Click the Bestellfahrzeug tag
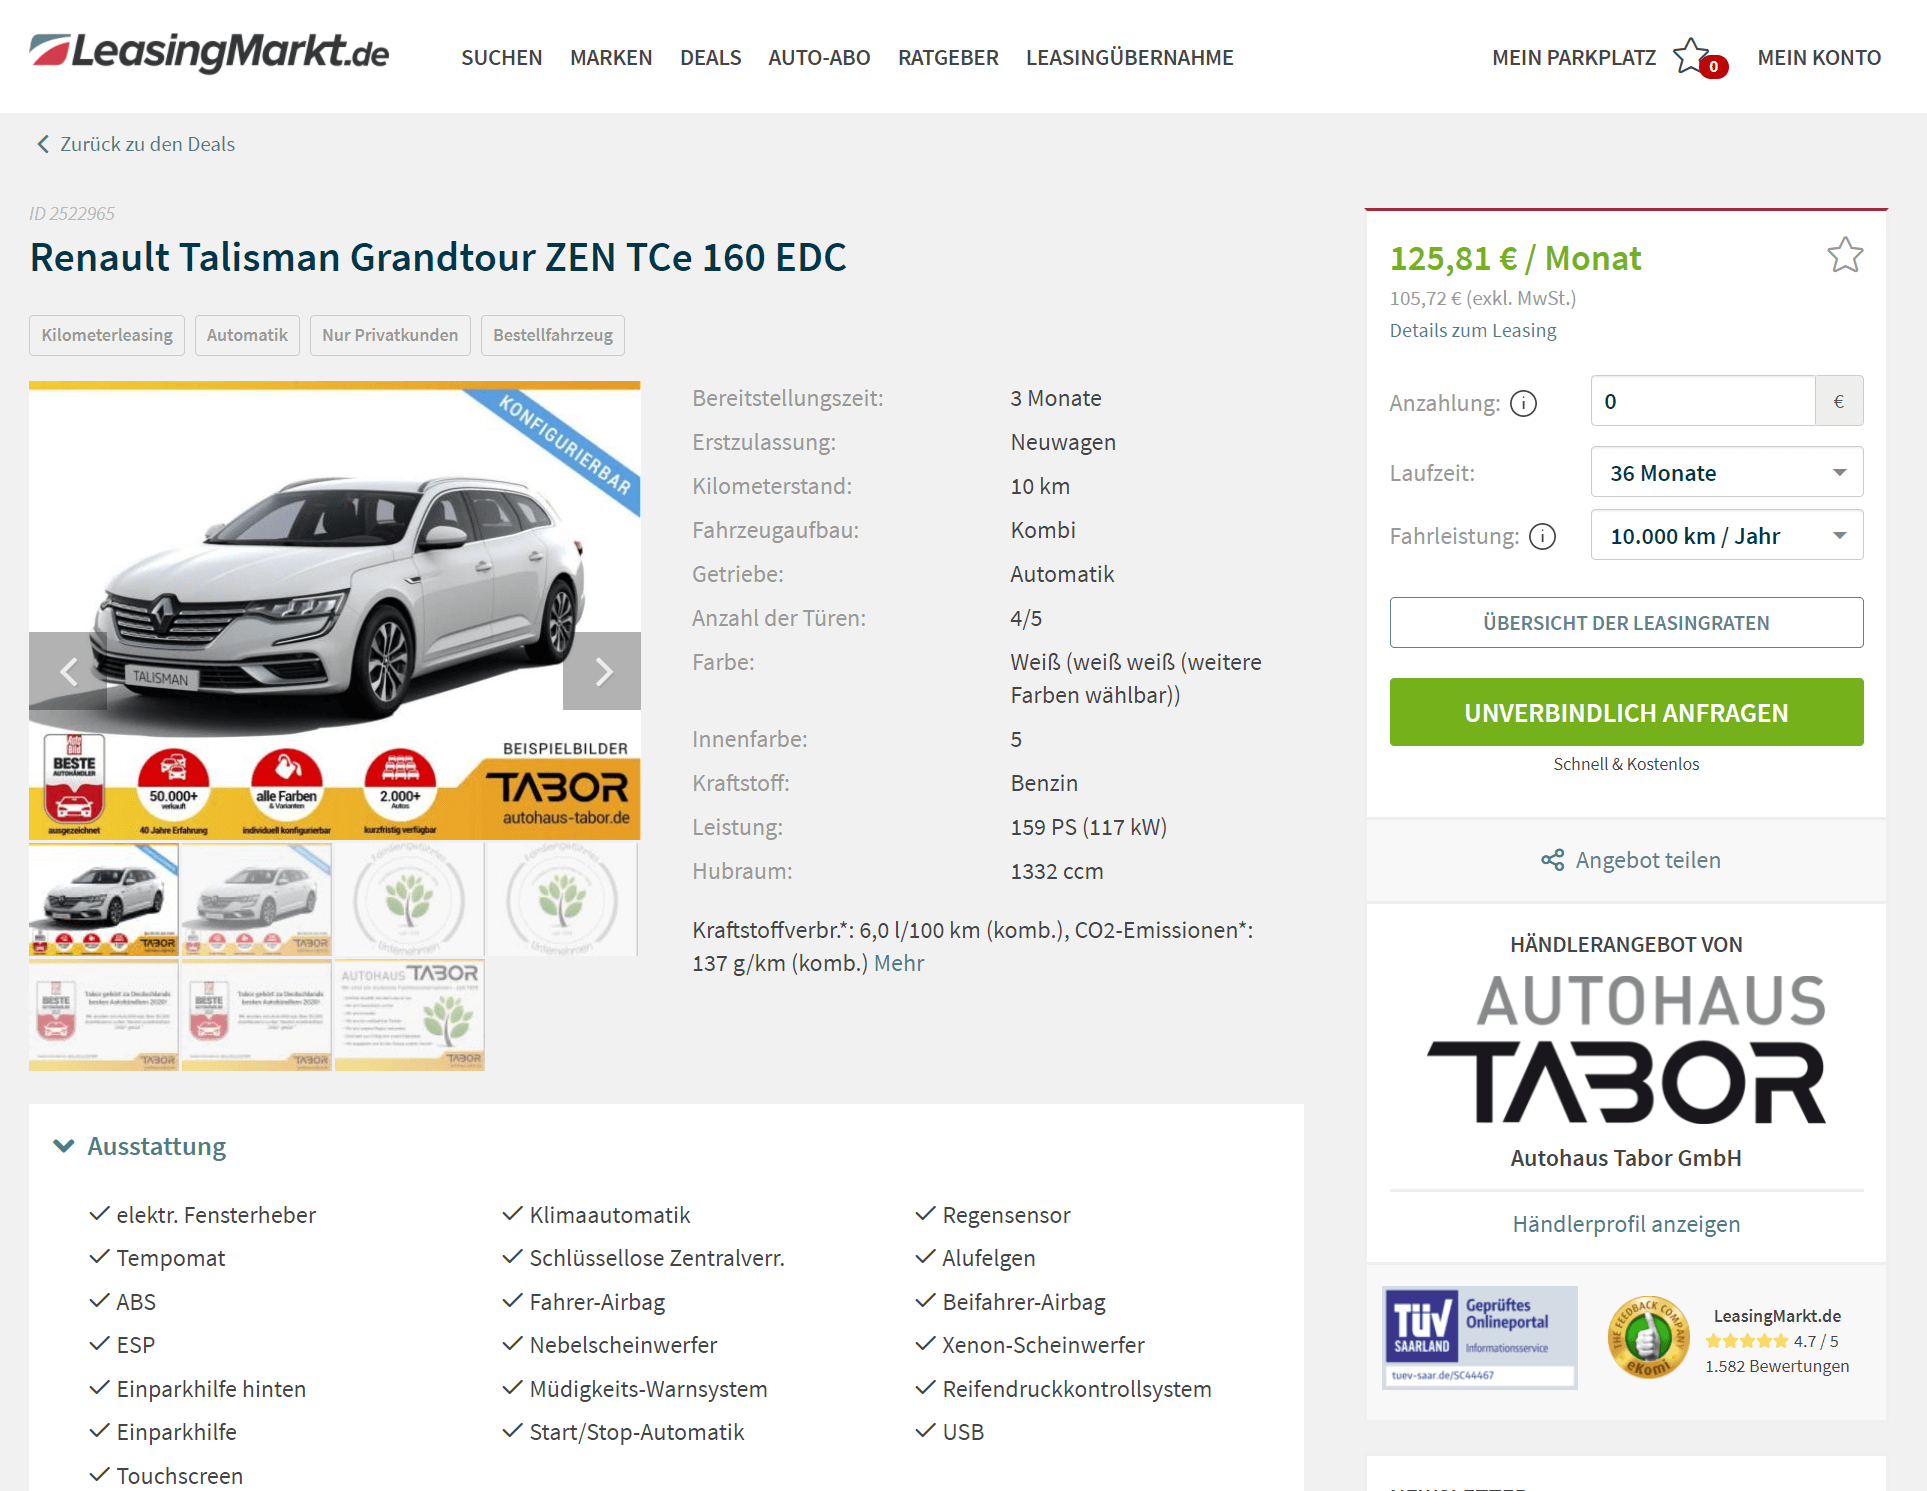The height and width of the screenshot is (1491, 1927). pyautogui.click(x=553, y=335)
